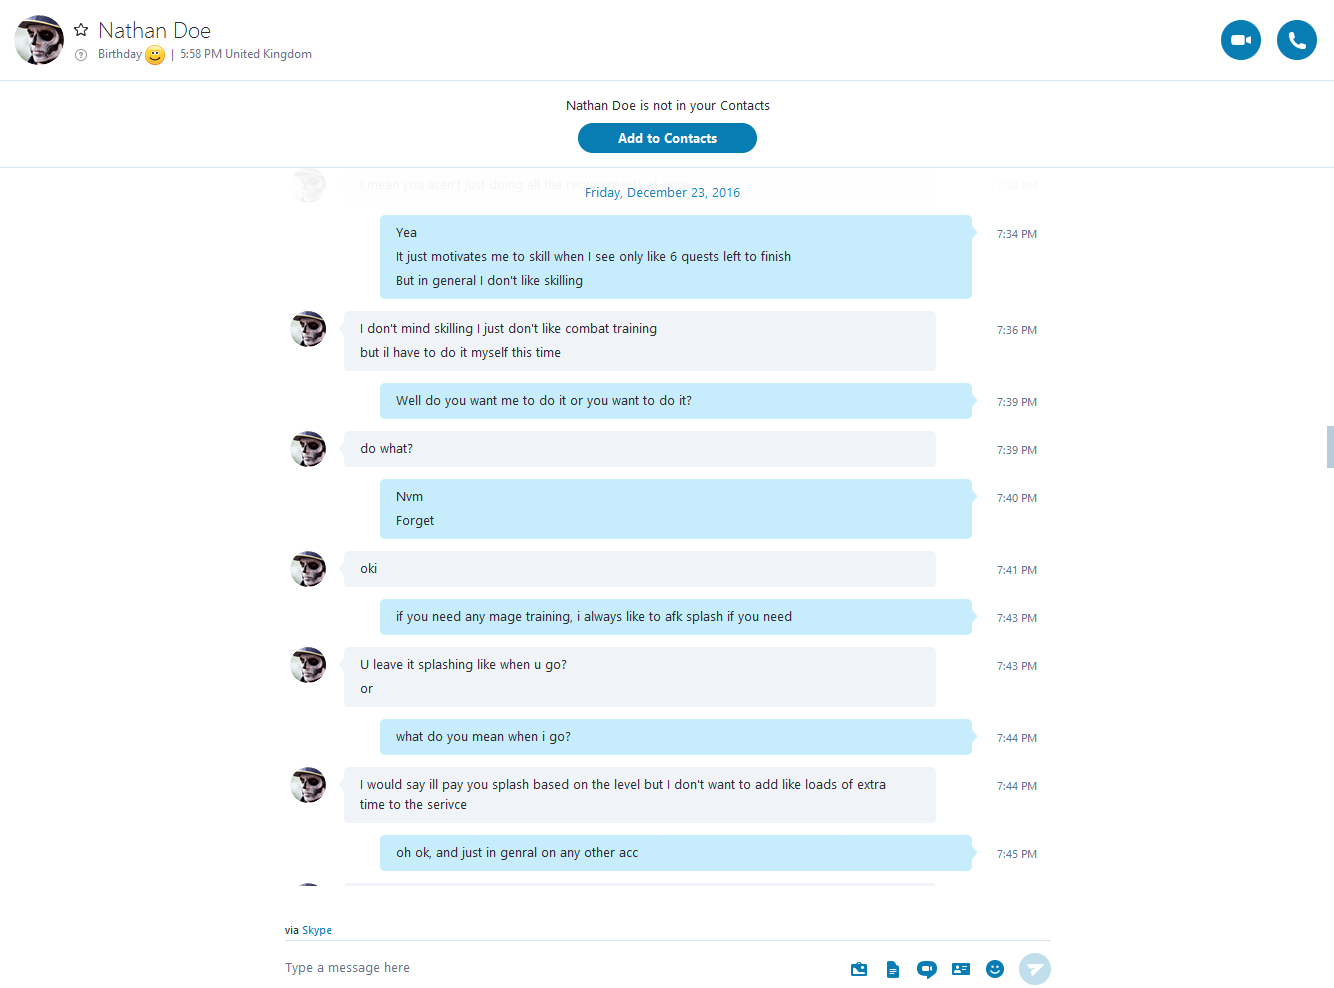Click the "Type a message here" field
1334x988 pixels.
pos(560,968)
